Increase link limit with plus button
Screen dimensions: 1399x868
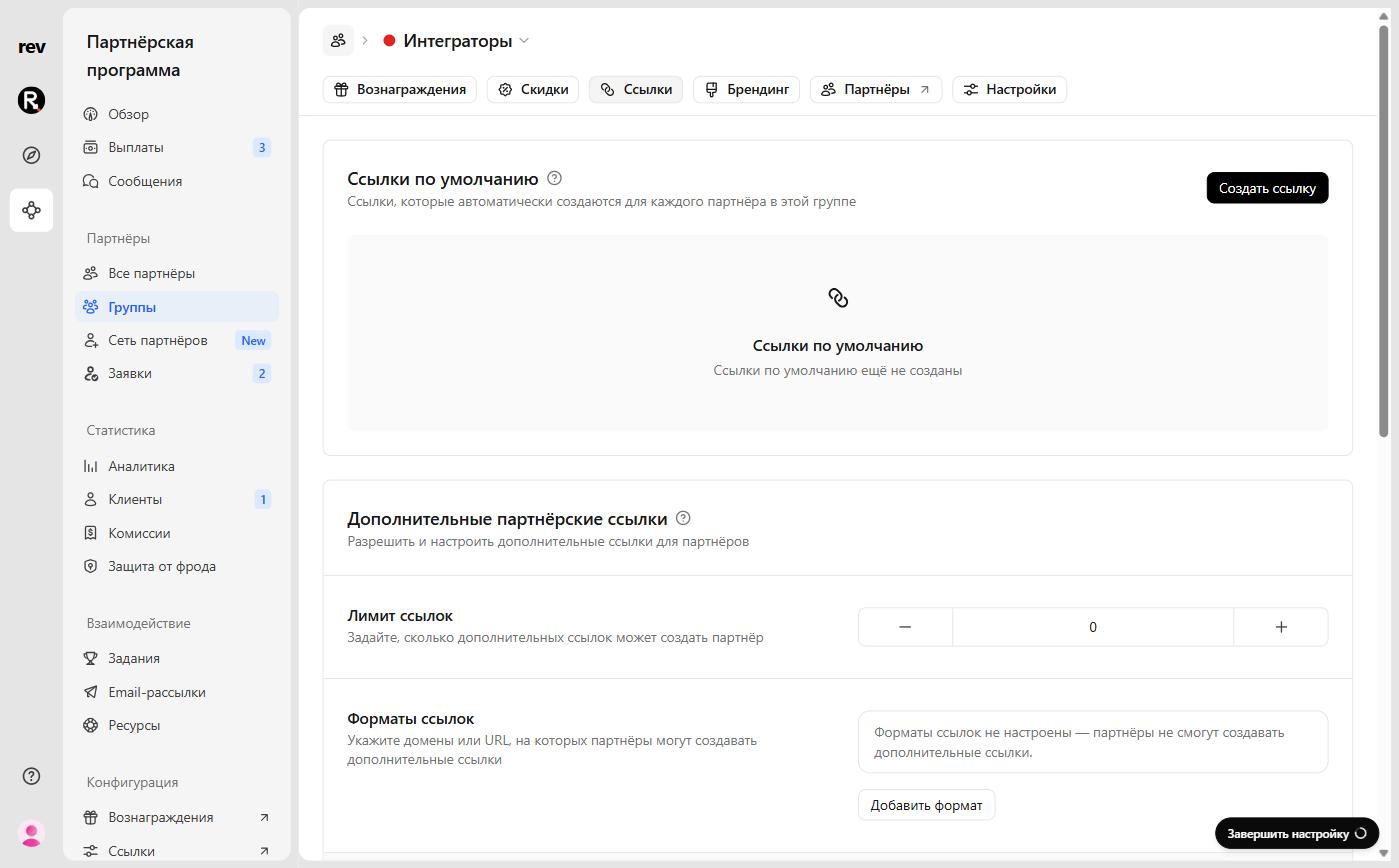point(1281,627)
